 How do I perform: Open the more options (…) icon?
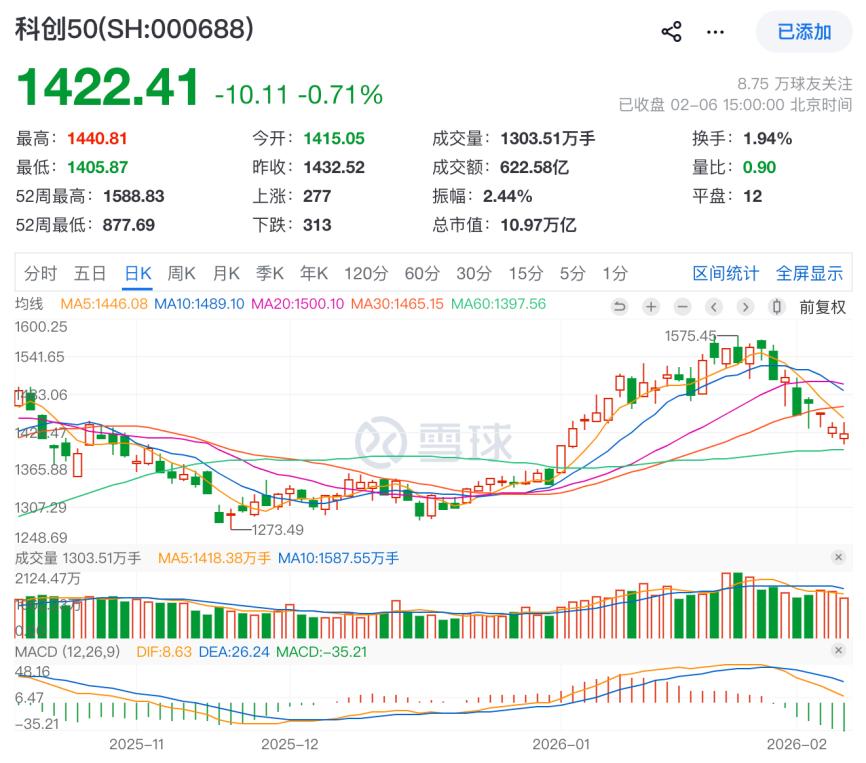coord(715,32)
